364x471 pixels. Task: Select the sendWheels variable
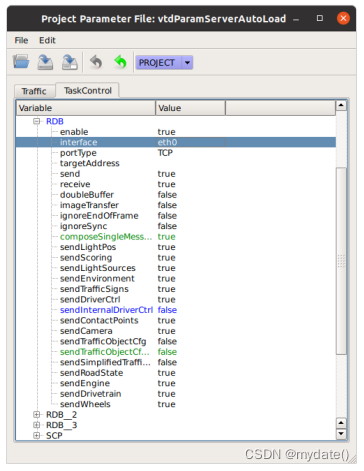coord(85,404)
